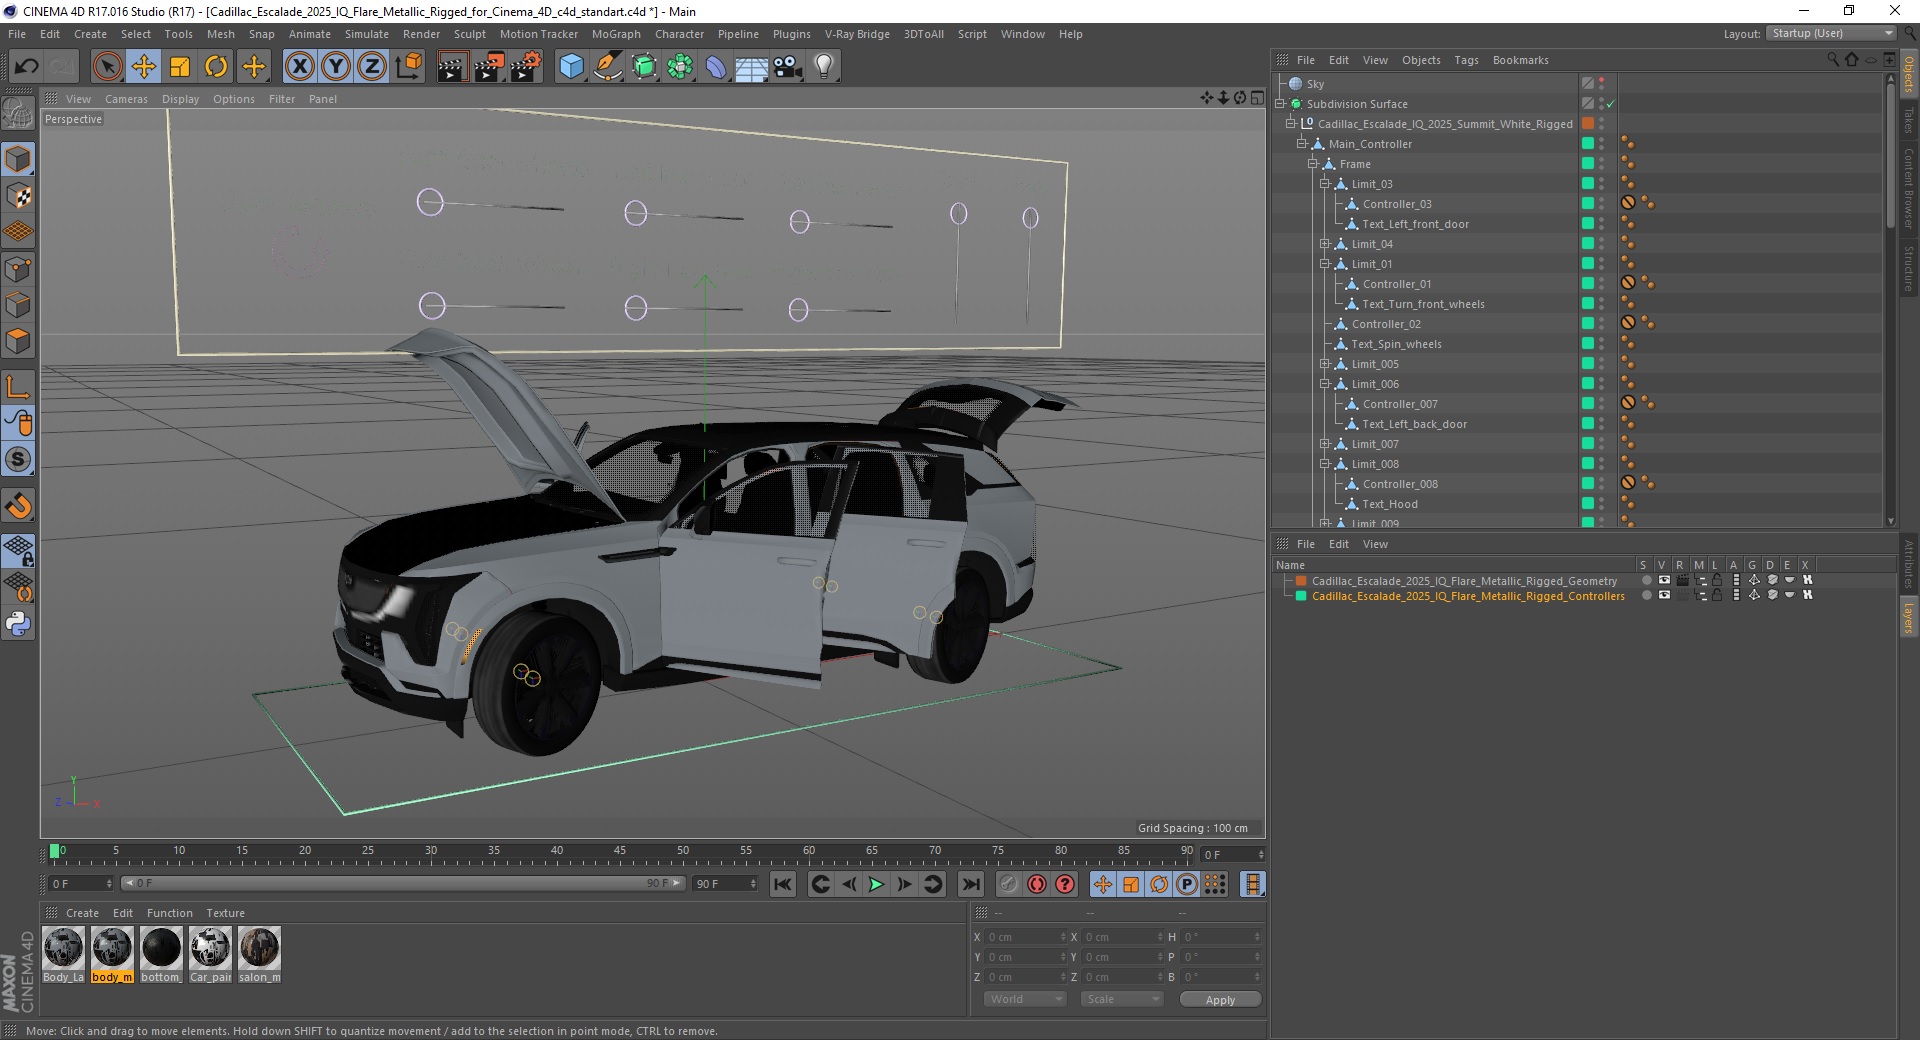The width and height of the screenshot is (1920, 1040).
Task: Open Edit Render Settings icon
Action: pyautogui.click(x=526, y=67)
